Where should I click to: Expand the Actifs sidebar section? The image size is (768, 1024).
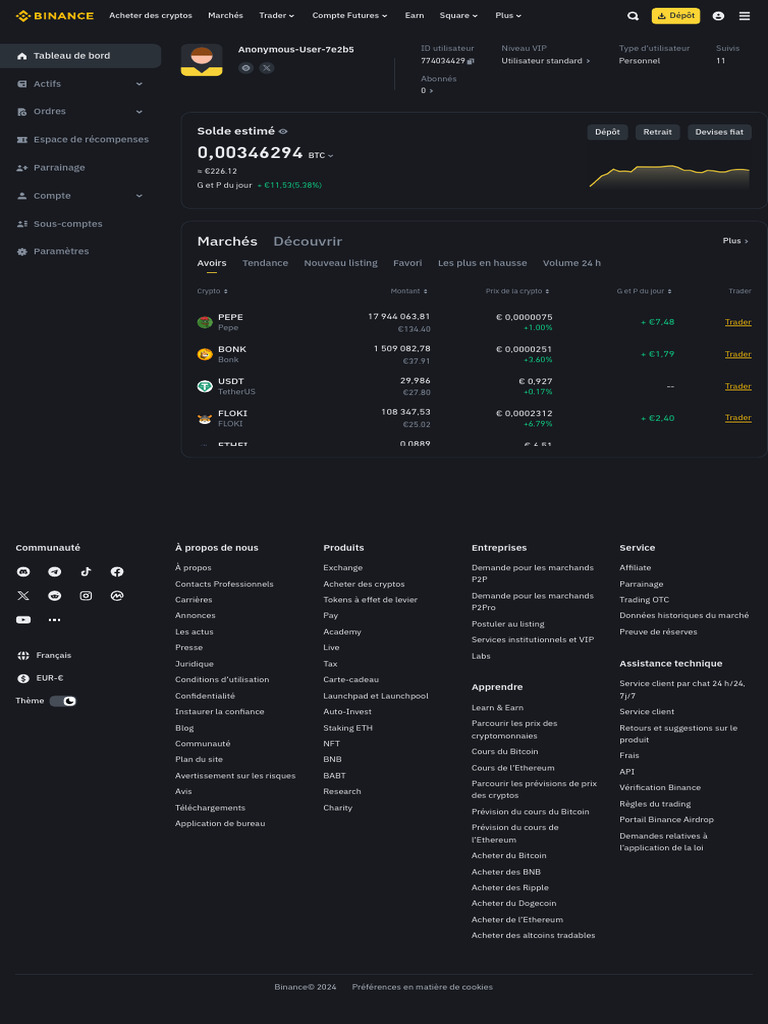(139, 84)
